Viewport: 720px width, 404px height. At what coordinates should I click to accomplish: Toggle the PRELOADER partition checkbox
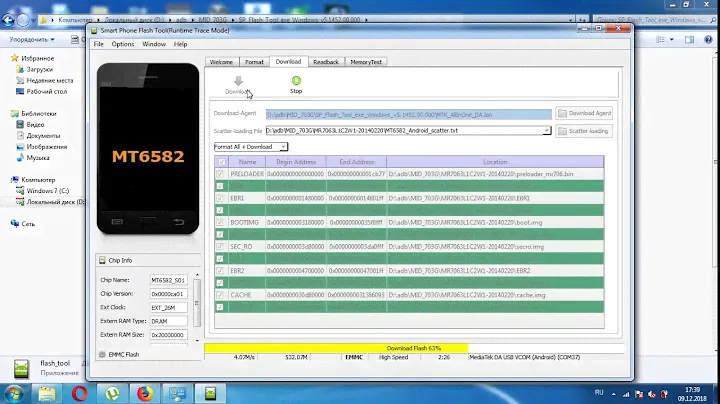221,173
